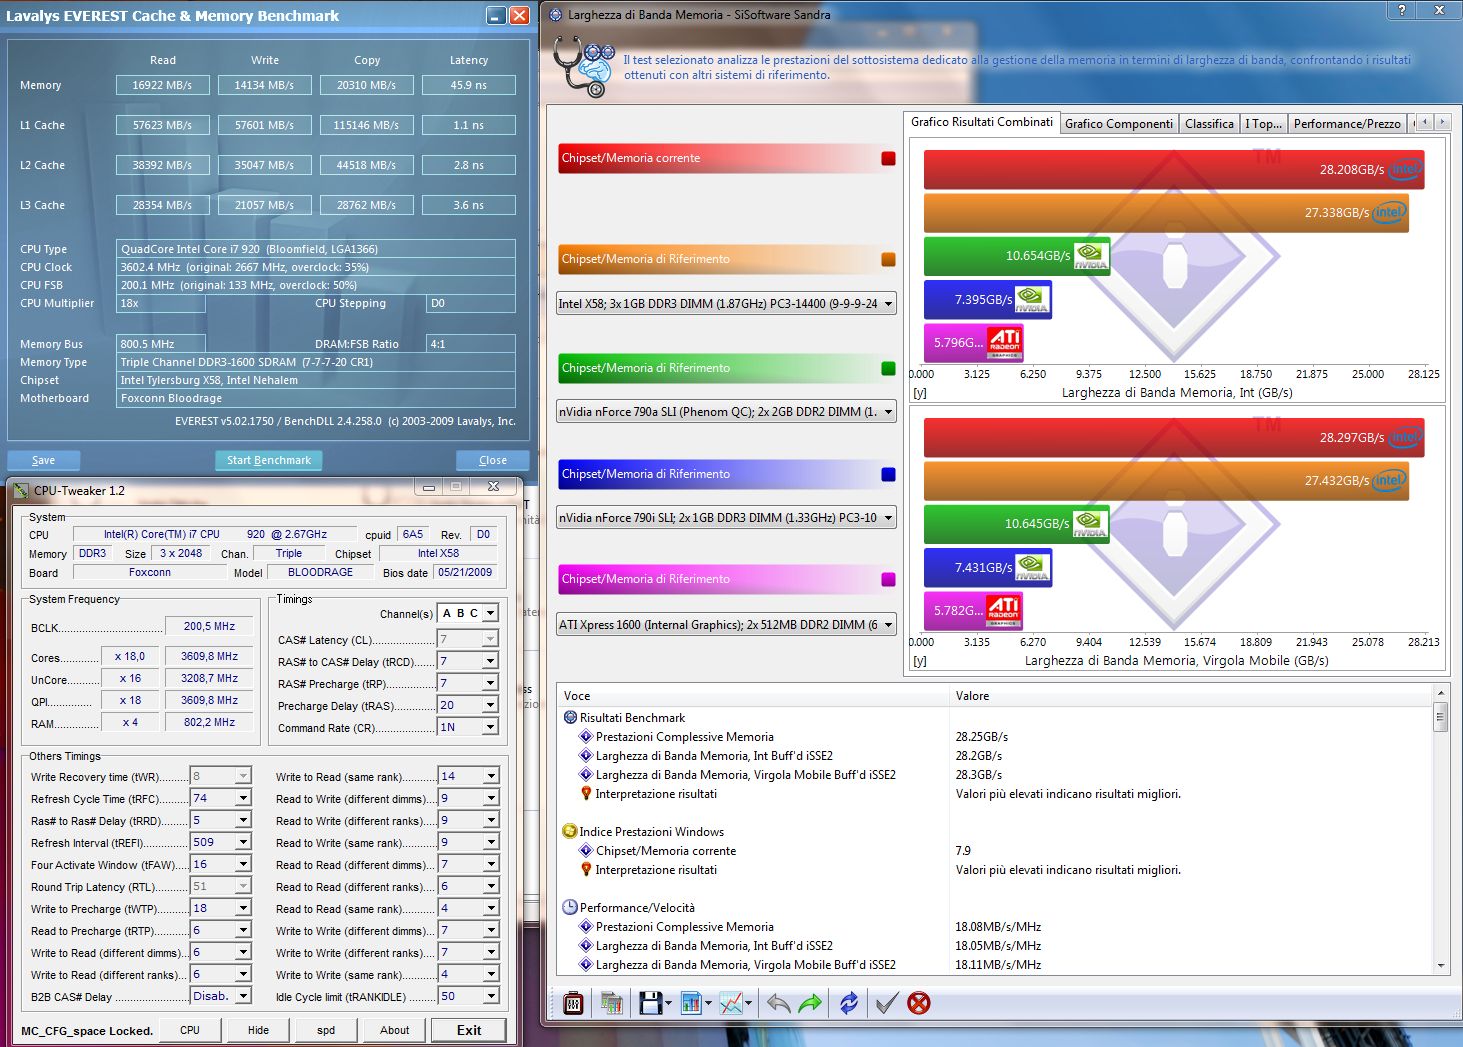1463x1047 pixels.
Task: Click NVIDIA logo on the 7.431GB/s bar
Action: point(1032,567)
